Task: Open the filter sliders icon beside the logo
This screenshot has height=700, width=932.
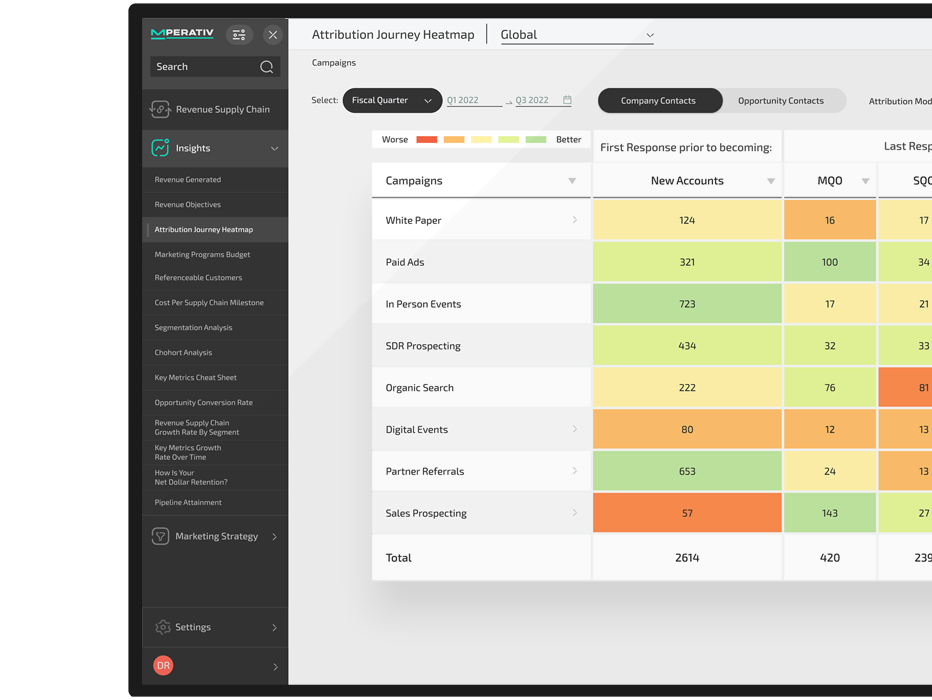Action: pos(238,34)
